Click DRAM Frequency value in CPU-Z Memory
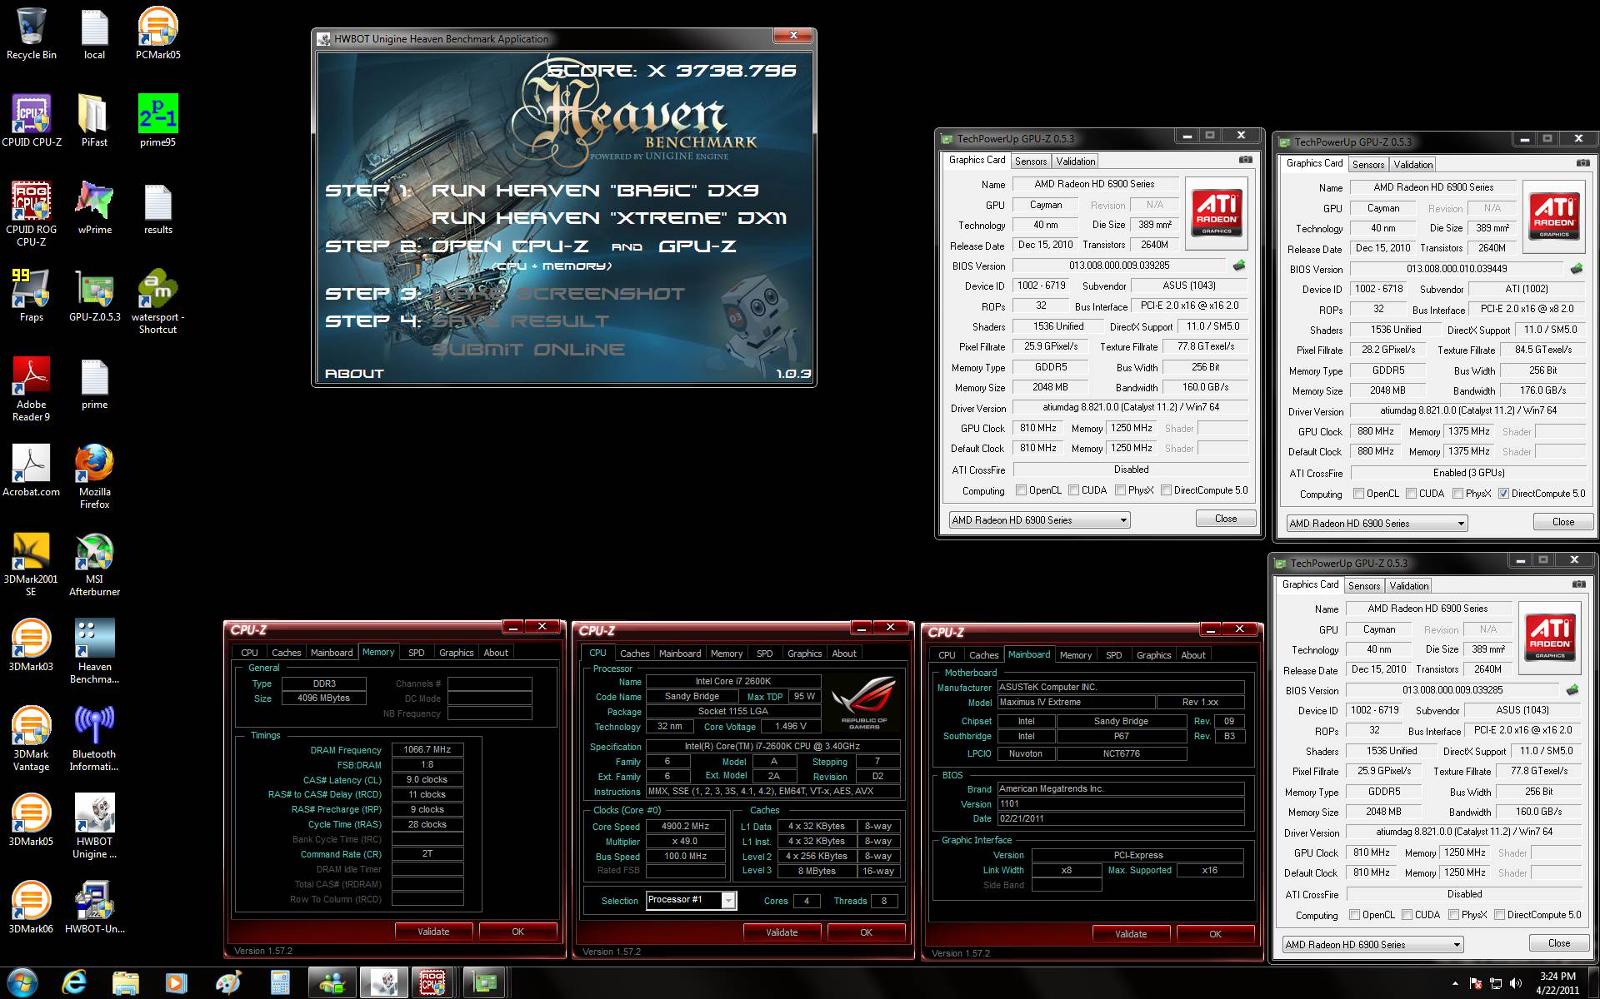This screenshot has height=999, width=1600. pyautogui.click(x=427, y=749)
